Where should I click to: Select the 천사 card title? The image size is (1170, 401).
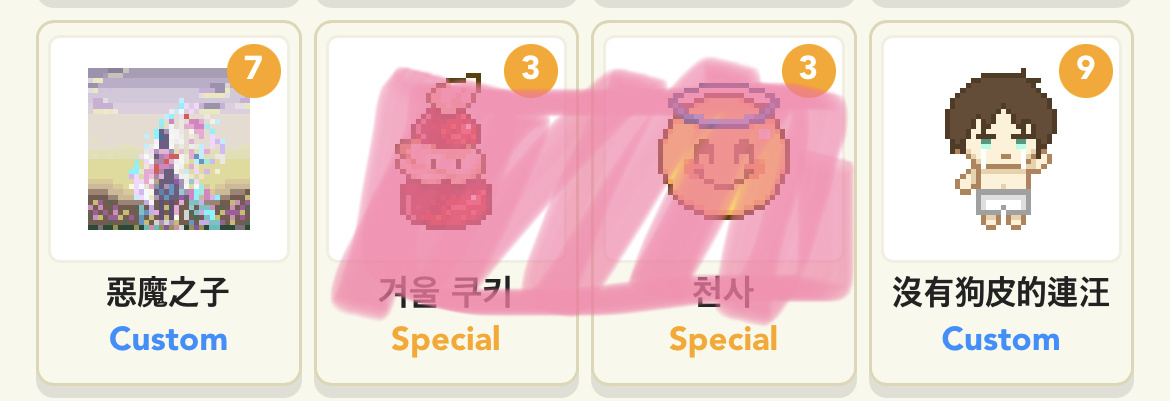723,292
